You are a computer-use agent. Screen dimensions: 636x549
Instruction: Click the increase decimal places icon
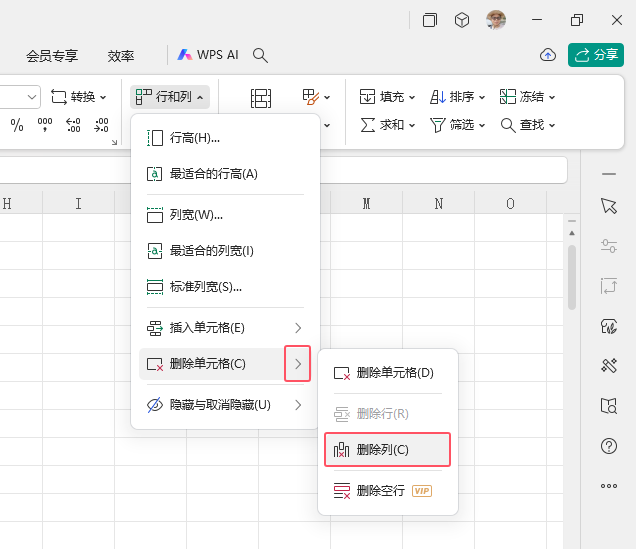(x=73, y=124)
